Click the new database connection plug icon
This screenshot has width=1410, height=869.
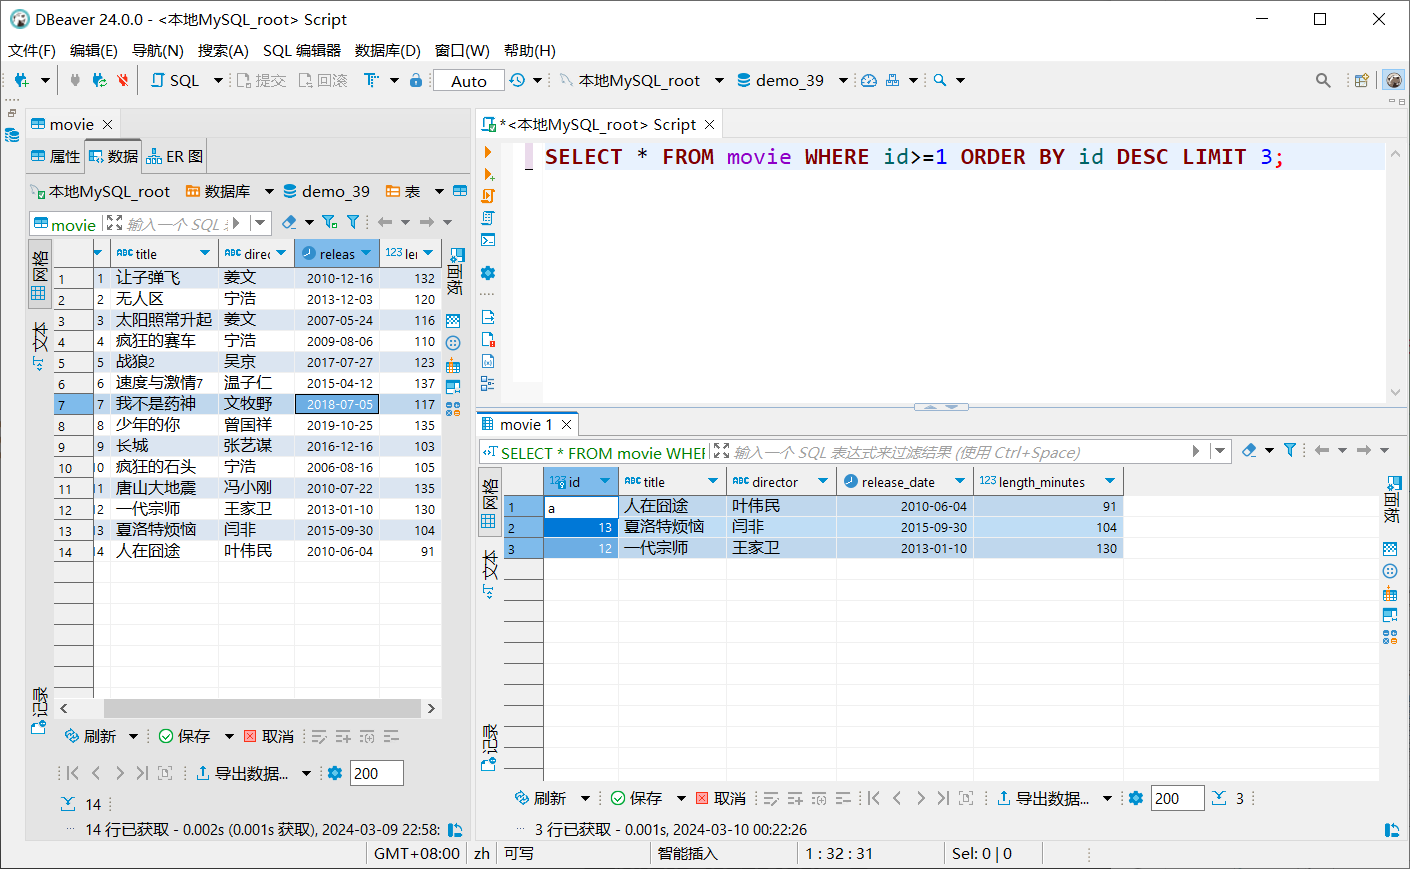[21, 80]
